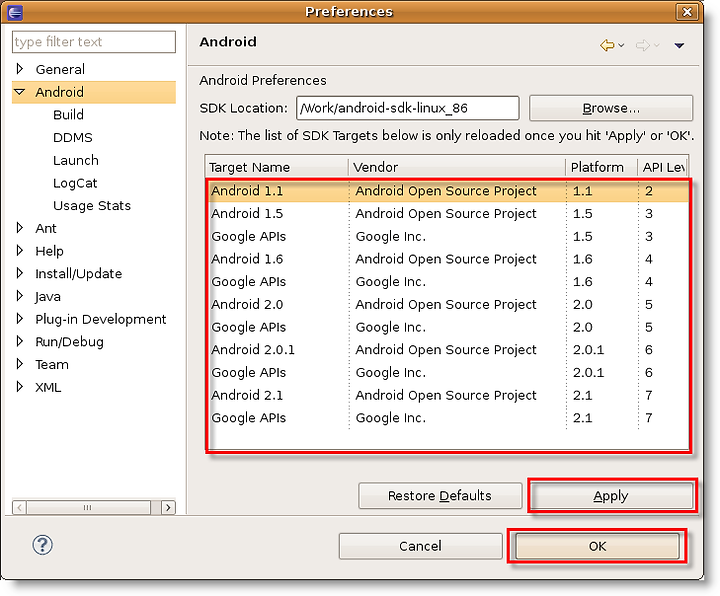Select the Android preferences category
Screen dimensions: 720x596
tap(59, 92)
